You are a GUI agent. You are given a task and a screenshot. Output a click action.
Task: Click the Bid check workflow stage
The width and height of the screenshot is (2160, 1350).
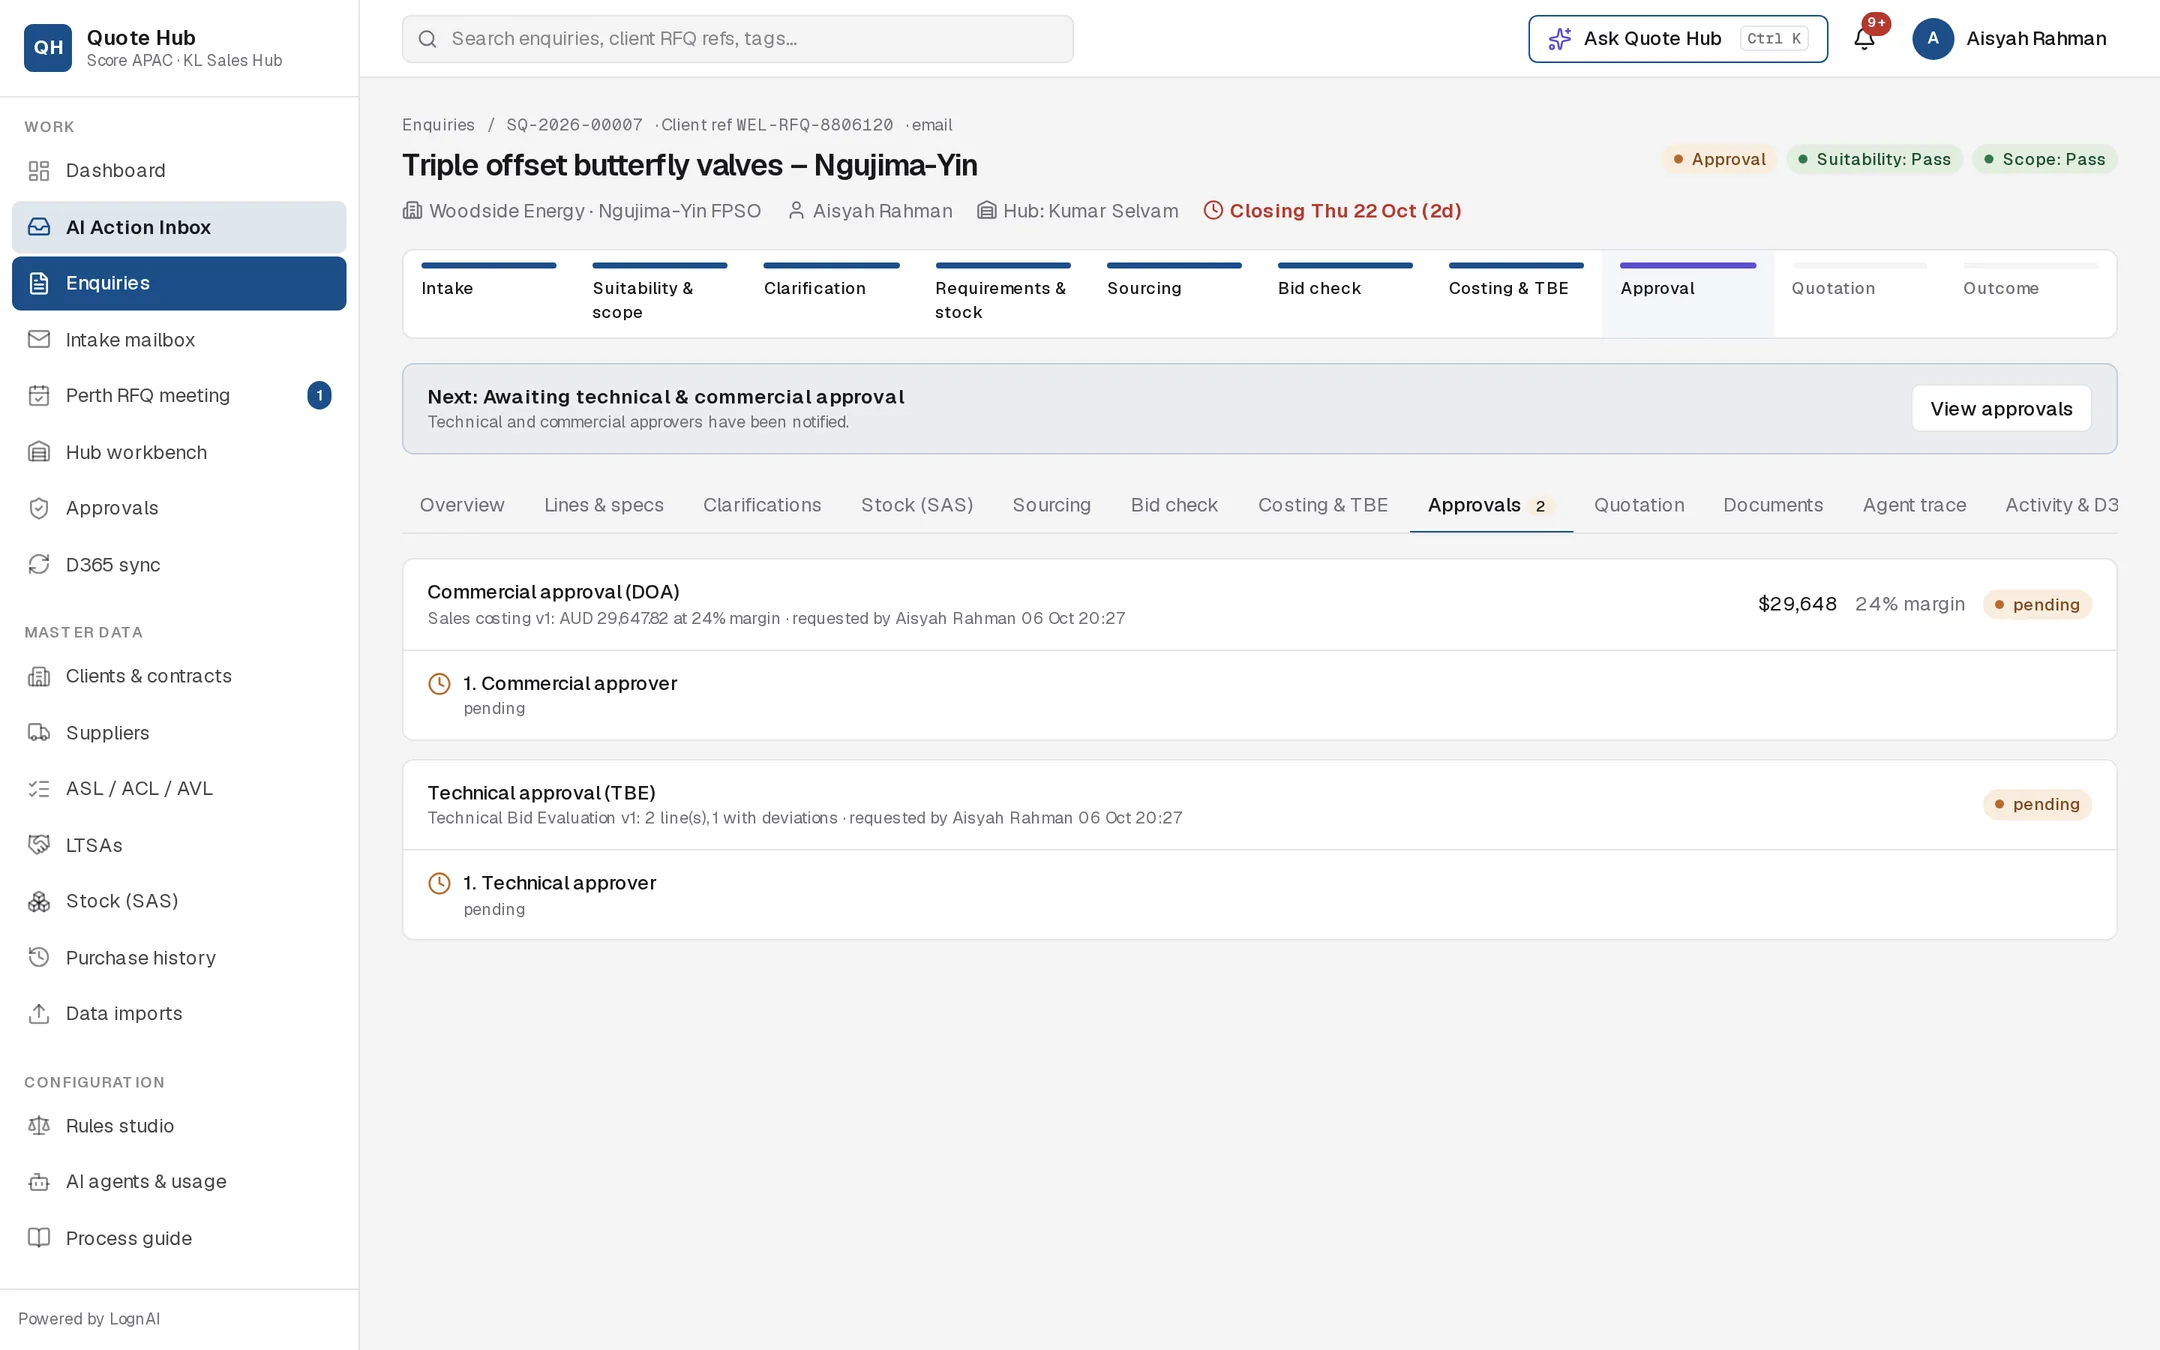click(1345, 293)
